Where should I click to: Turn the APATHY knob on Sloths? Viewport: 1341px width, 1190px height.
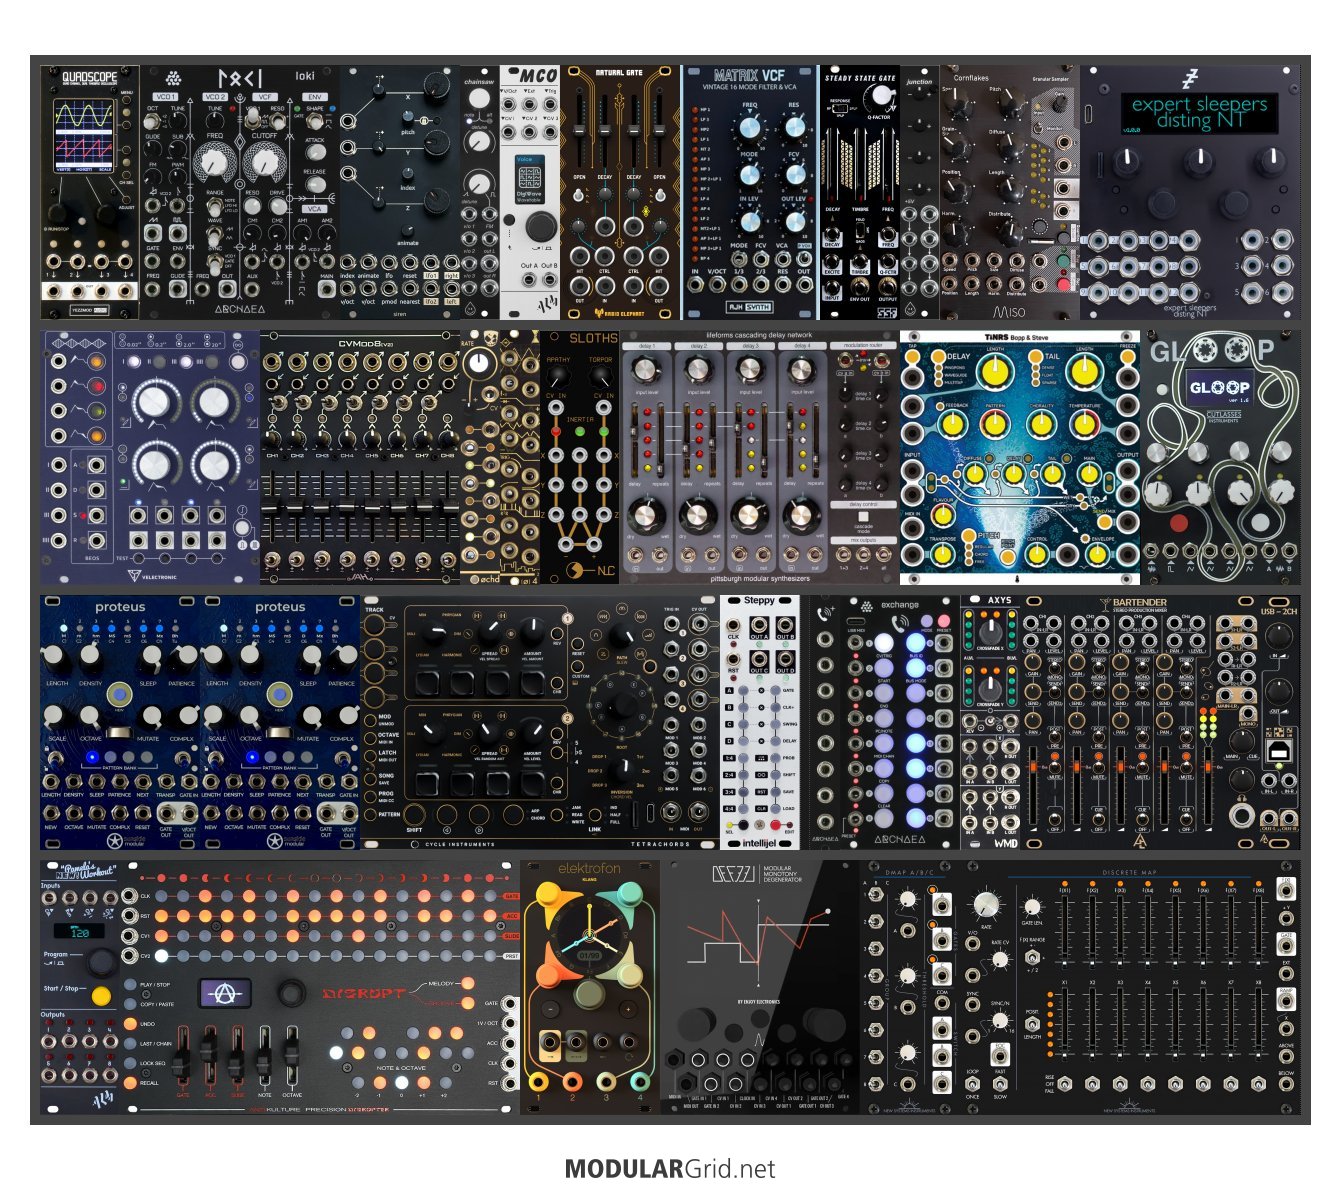558,378
